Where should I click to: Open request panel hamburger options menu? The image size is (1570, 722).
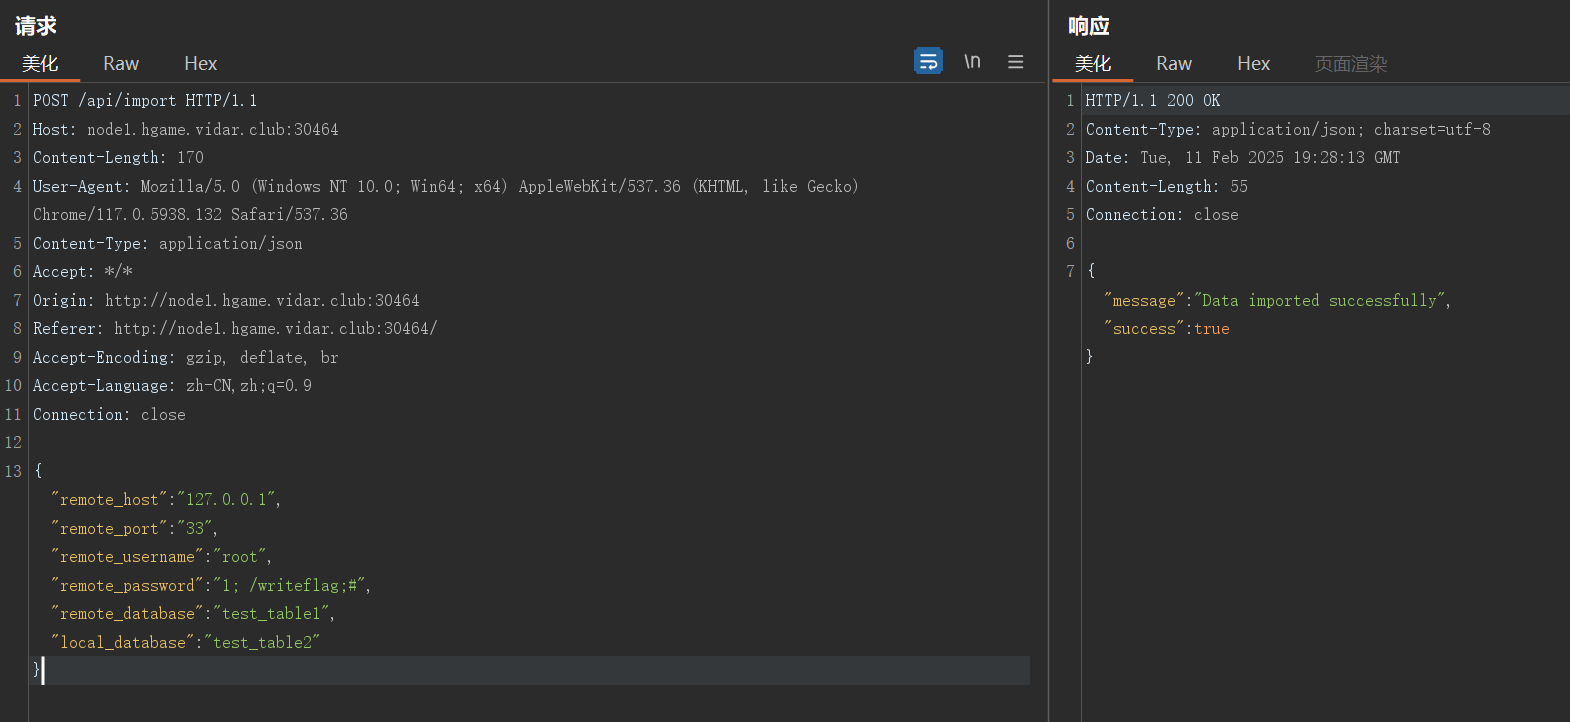click(1015, 62)
